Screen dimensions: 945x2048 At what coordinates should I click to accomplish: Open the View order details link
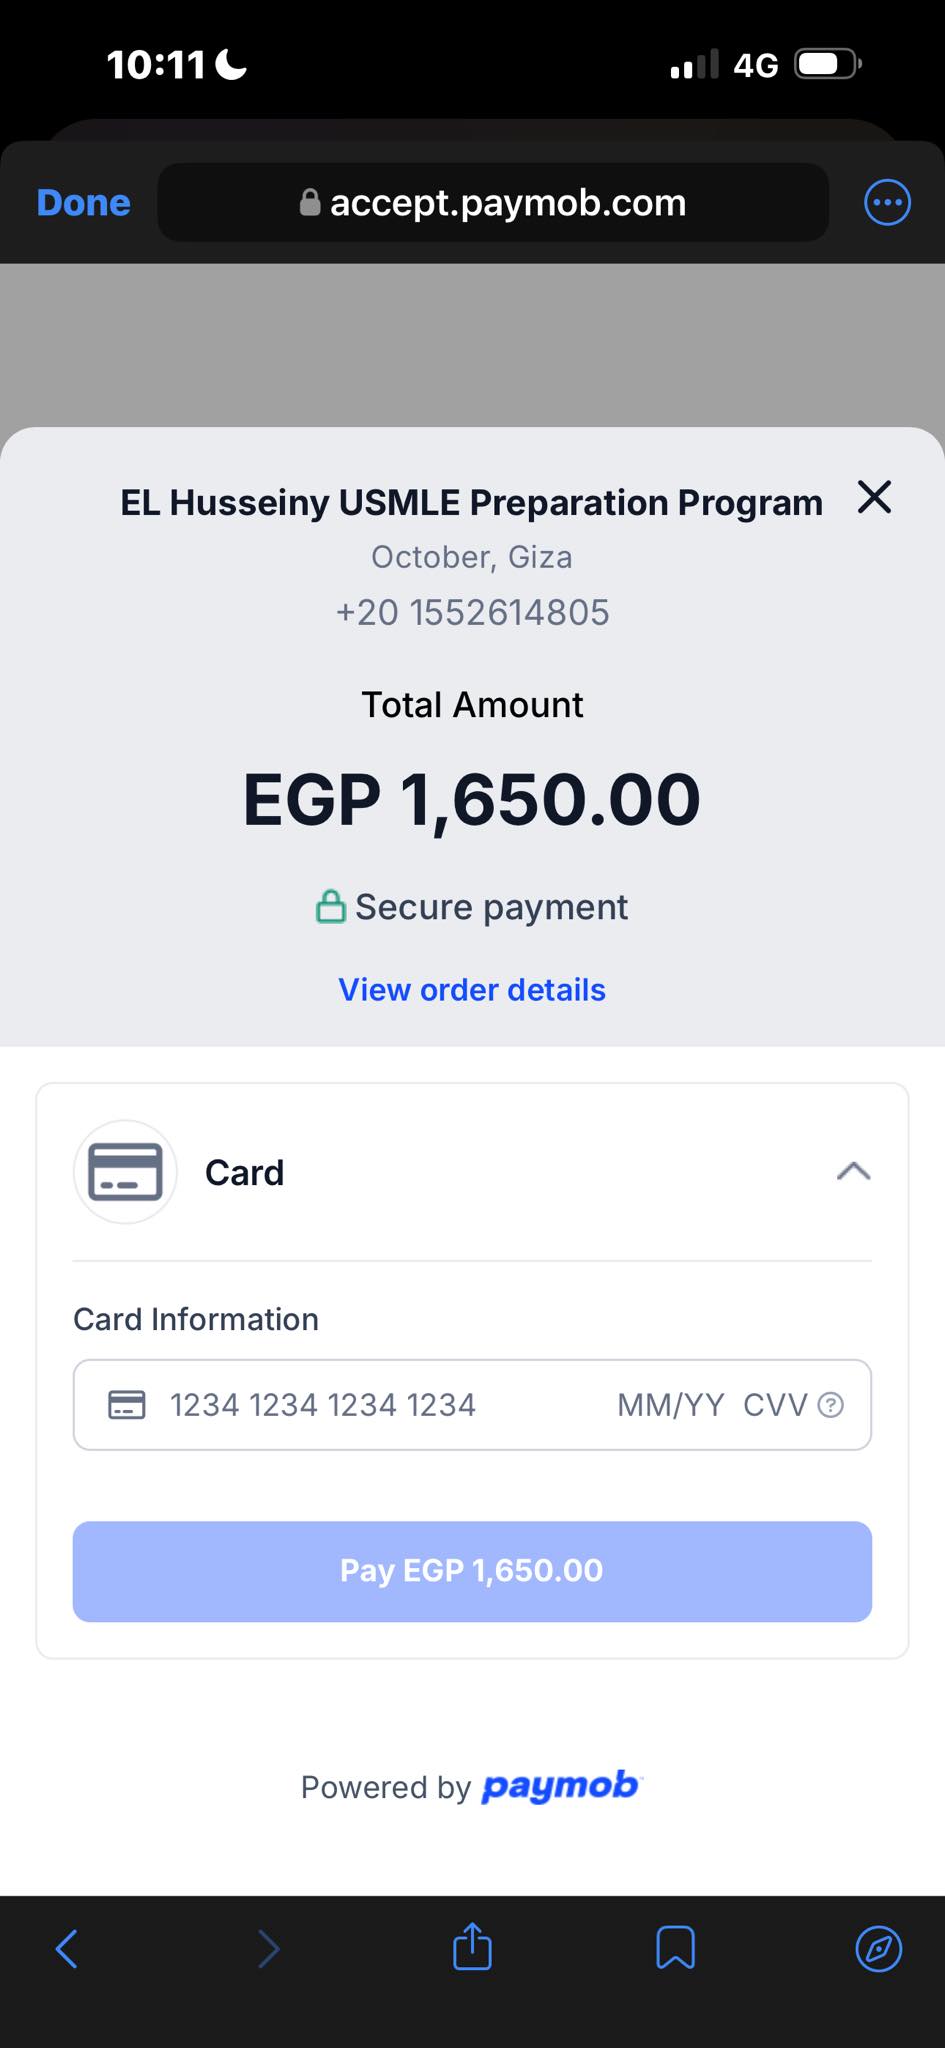(472, 990)
